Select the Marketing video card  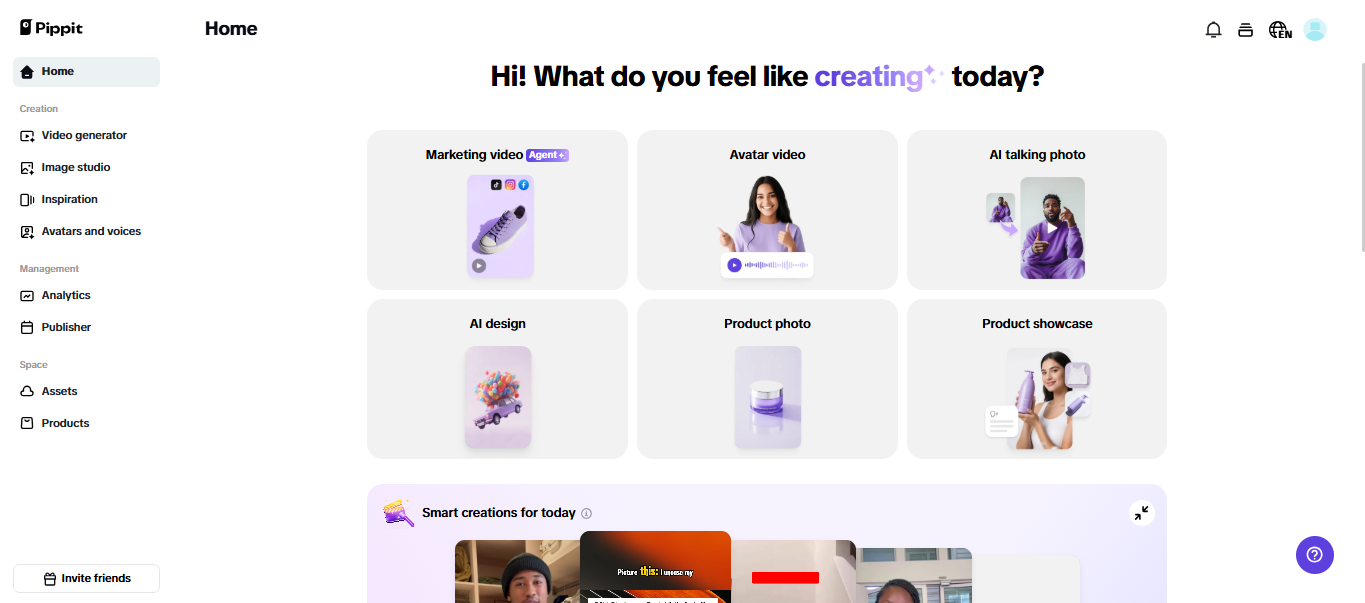click(497, 210)
